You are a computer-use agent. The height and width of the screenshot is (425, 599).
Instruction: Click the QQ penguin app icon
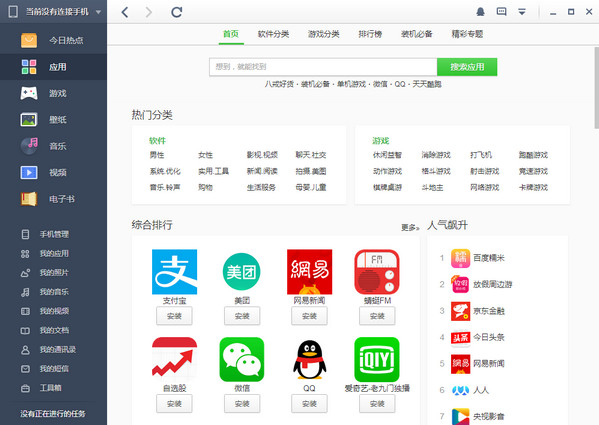(x=309, y=359)
